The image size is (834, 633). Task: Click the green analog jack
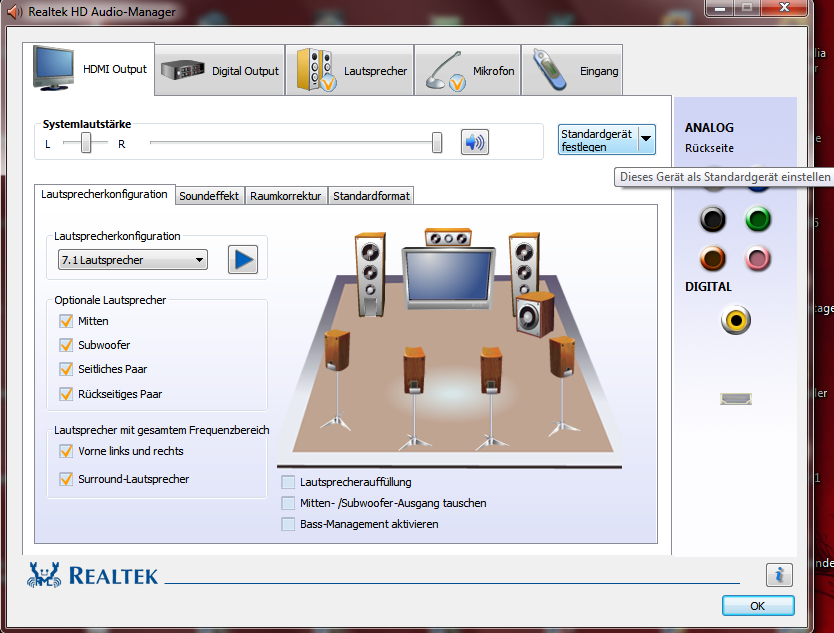click(x=757, y=219)
